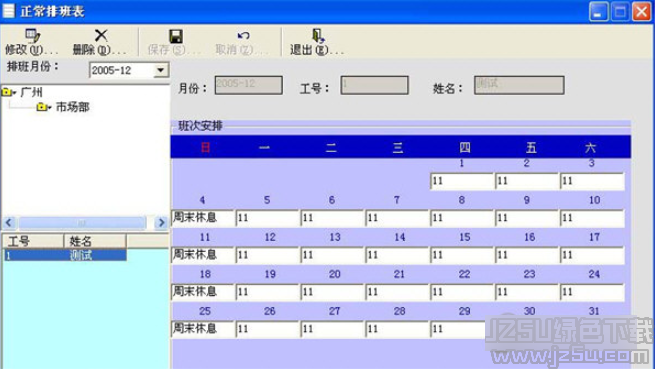Screen dimensions: 655x369
Task: Click the 四 Thursday column header
Action: click(x=465, y=147)
